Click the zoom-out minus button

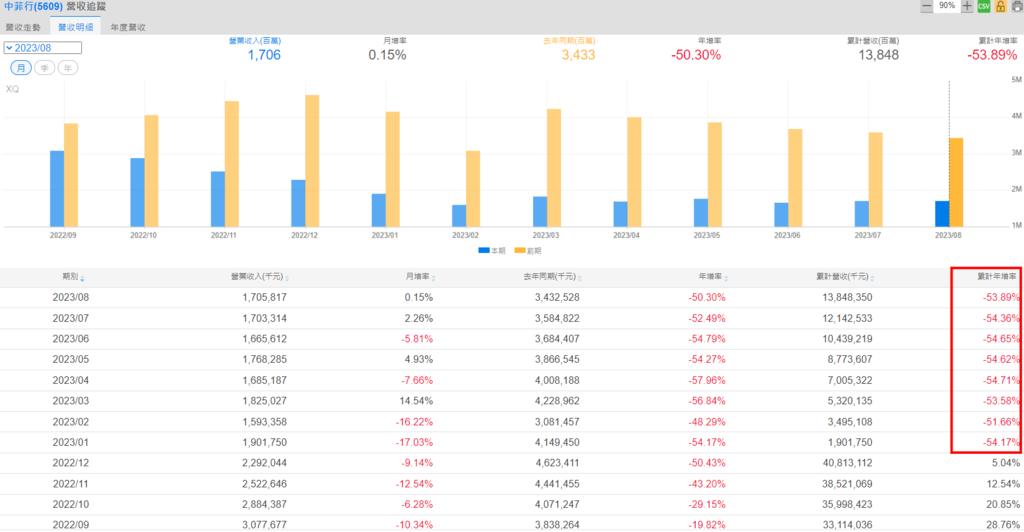(926, 7)
